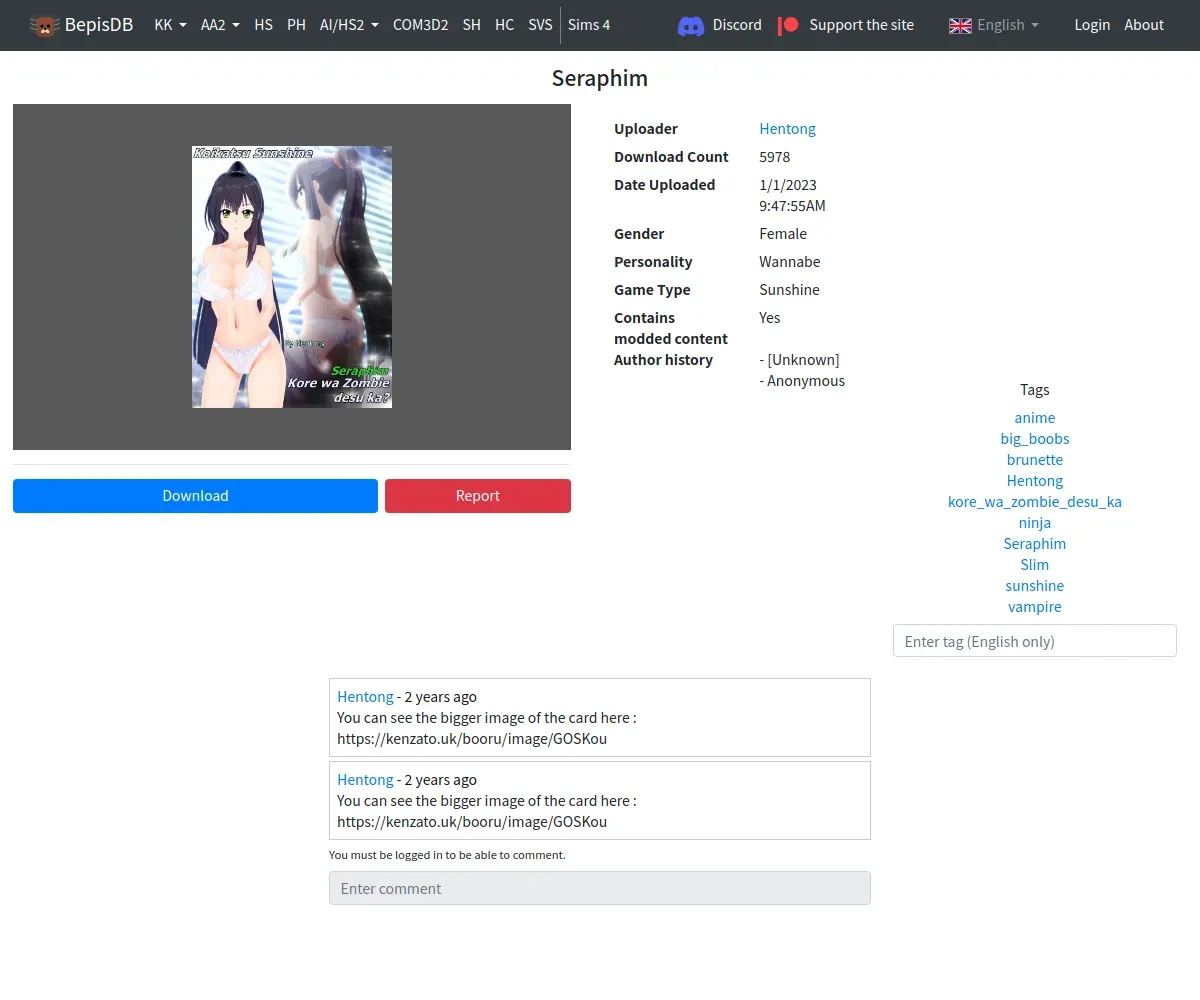The width and height of the screenshot is (1200, 1000).
Task: Click the Female gender value
Action: [x=783, y=234]
